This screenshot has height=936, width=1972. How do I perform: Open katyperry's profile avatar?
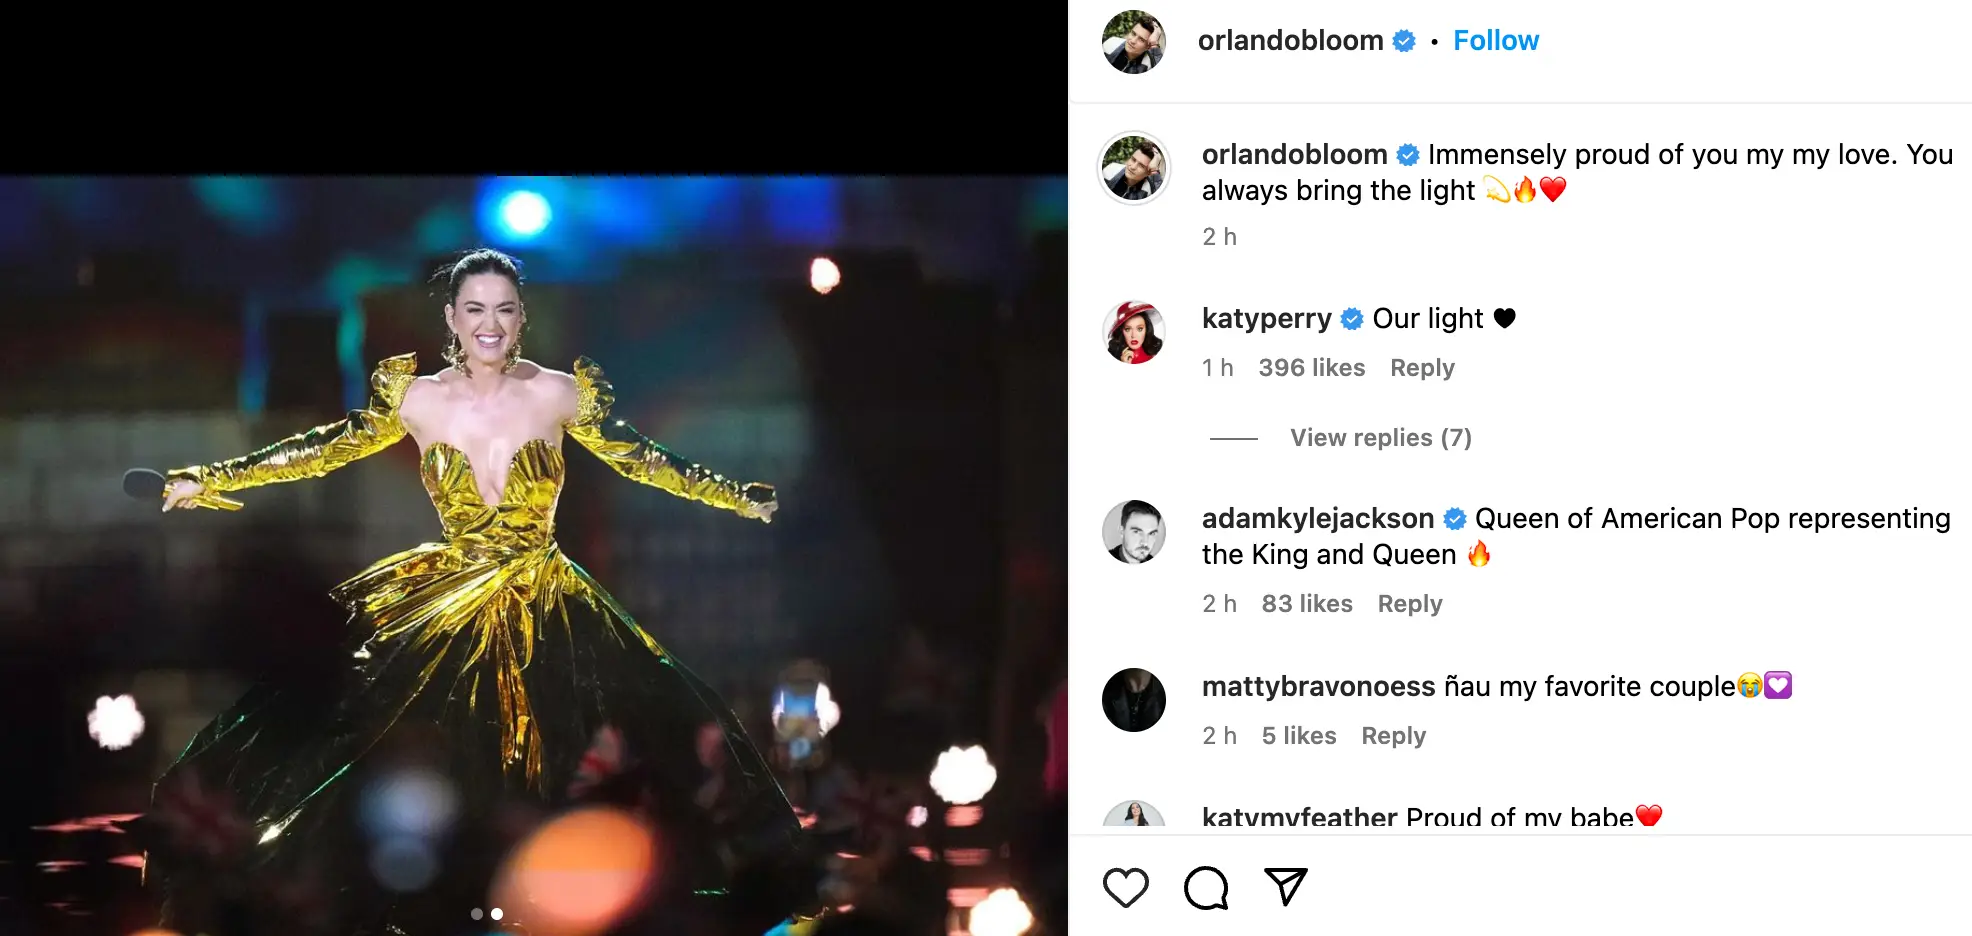(1134, 332)
